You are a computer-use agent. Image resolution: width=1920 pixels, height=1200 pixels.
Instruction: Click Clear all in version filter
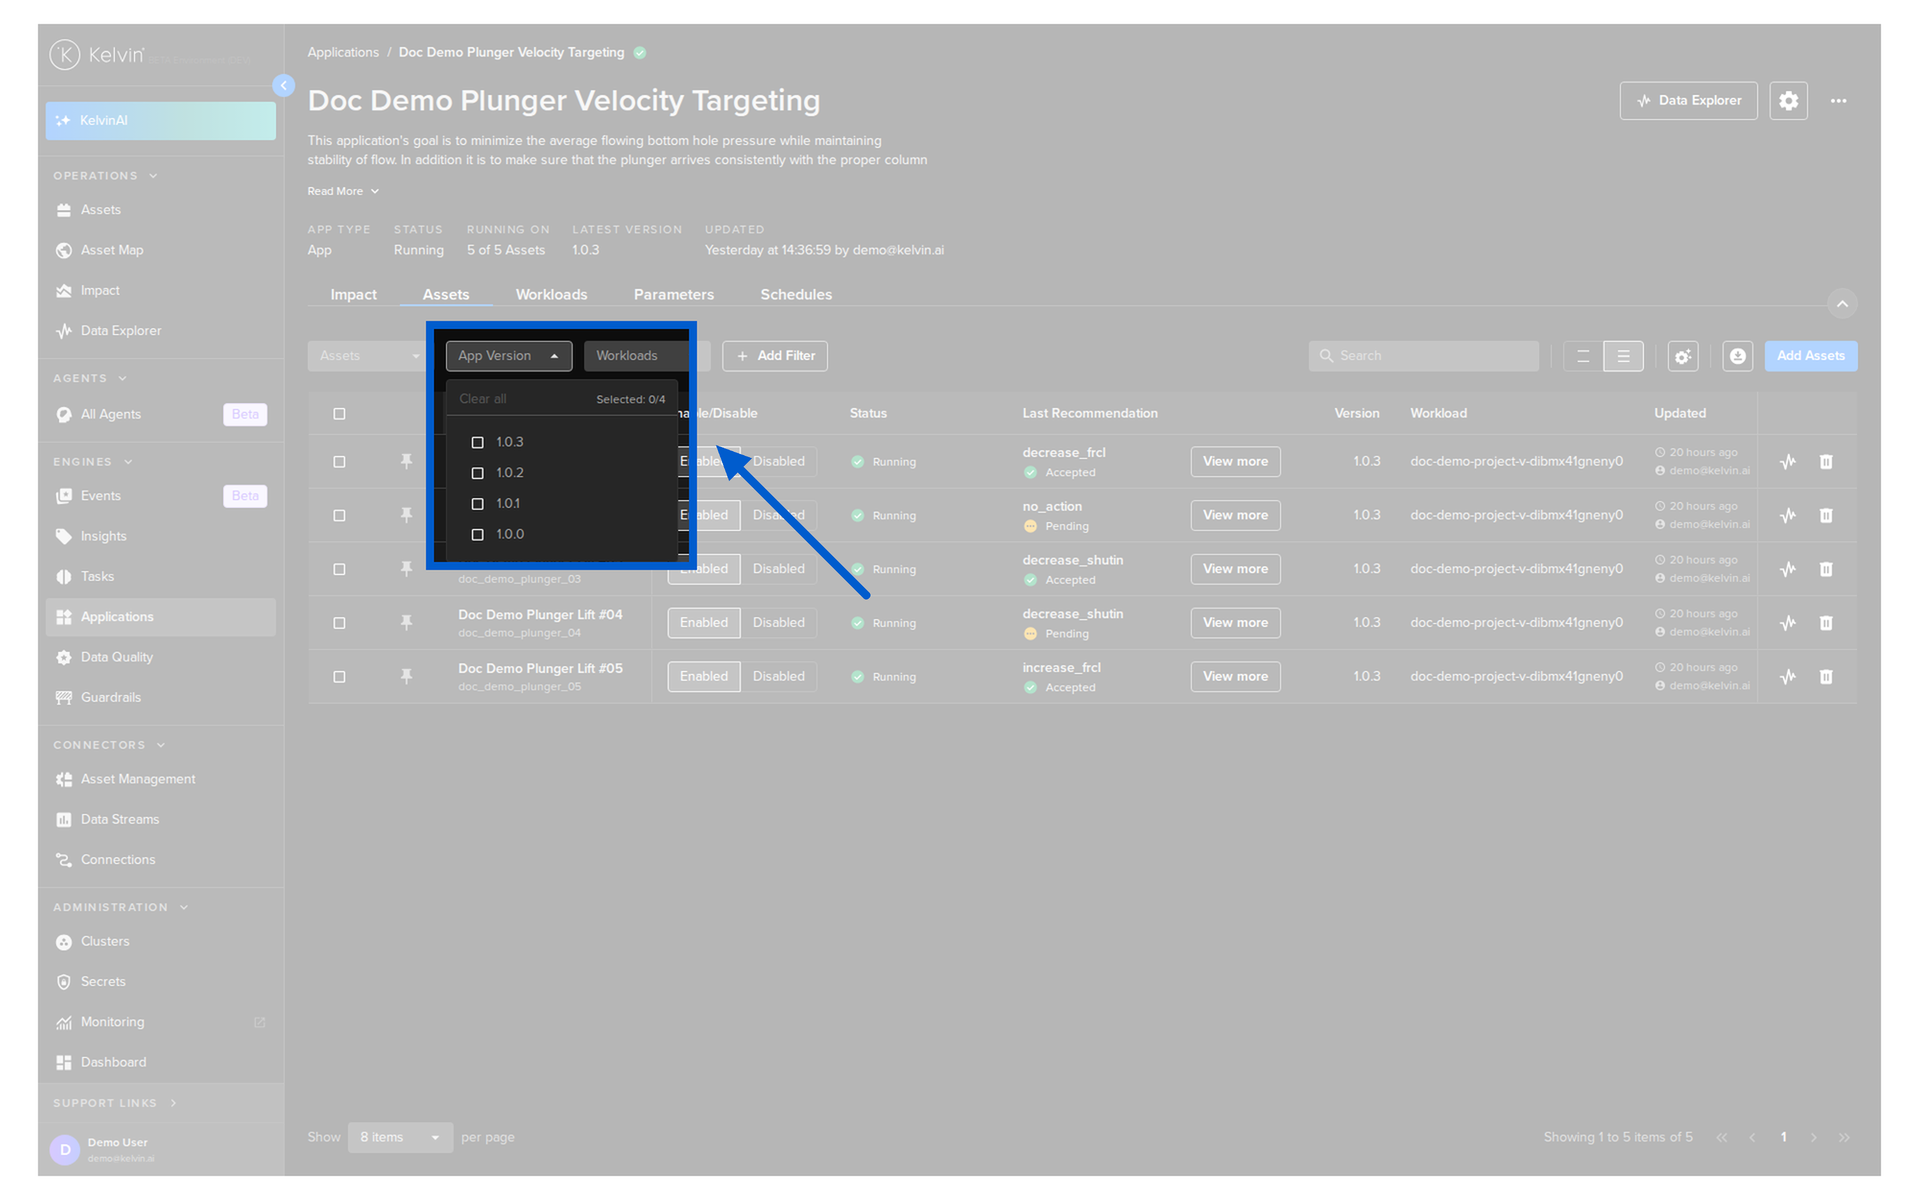pyautogui.click(x=482, y=399)
